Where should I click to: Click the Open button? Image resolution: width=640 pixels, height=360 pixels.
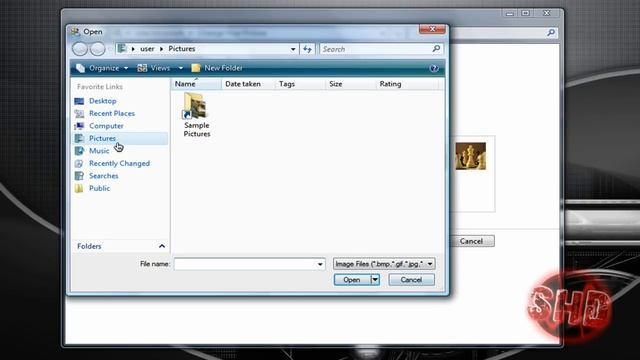click(352, 280)
